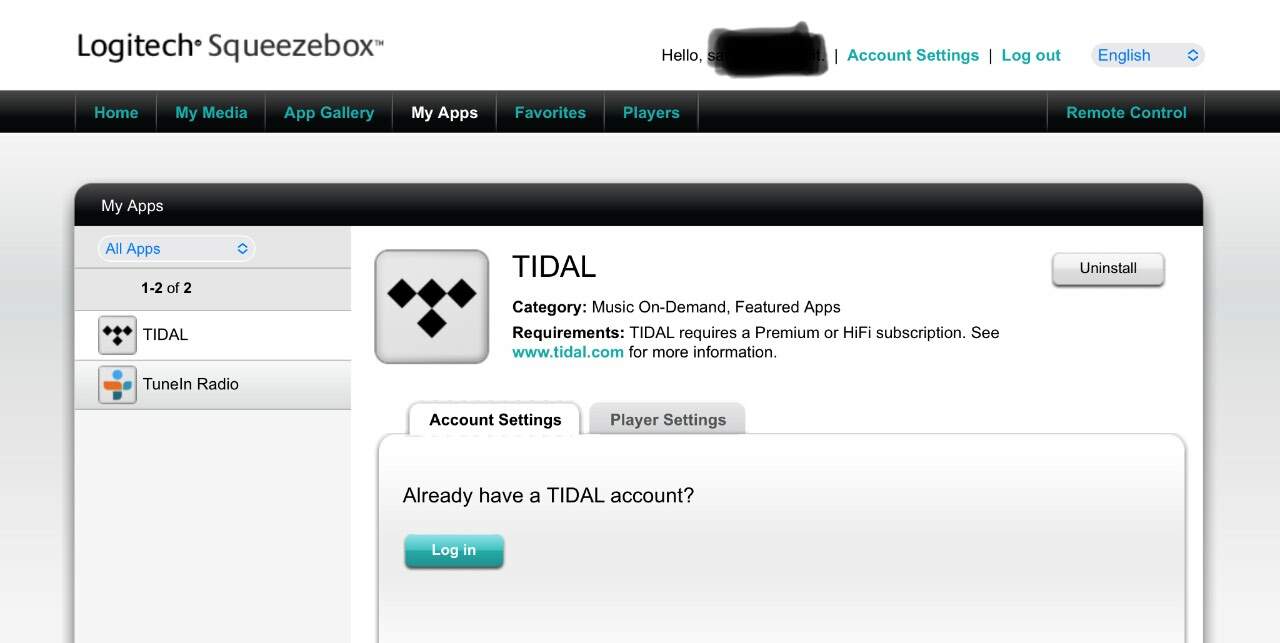Open the English language dropdown
This screenshot has width=1280, height=643.
pyautogui.click(x=1147, y=55)
